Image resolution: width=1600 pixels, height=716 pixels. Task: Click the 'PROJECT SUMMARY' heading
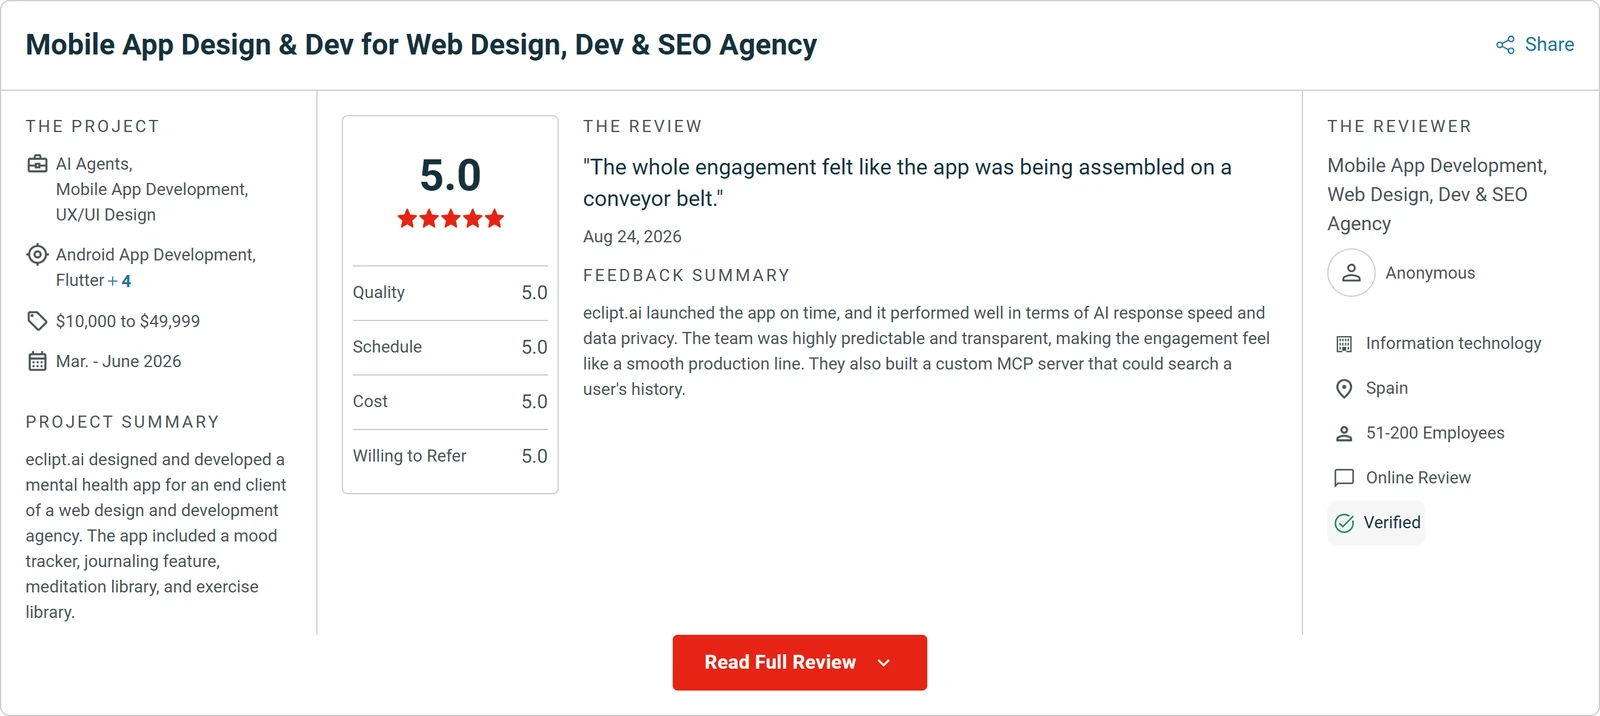click(x=123, y=422)
